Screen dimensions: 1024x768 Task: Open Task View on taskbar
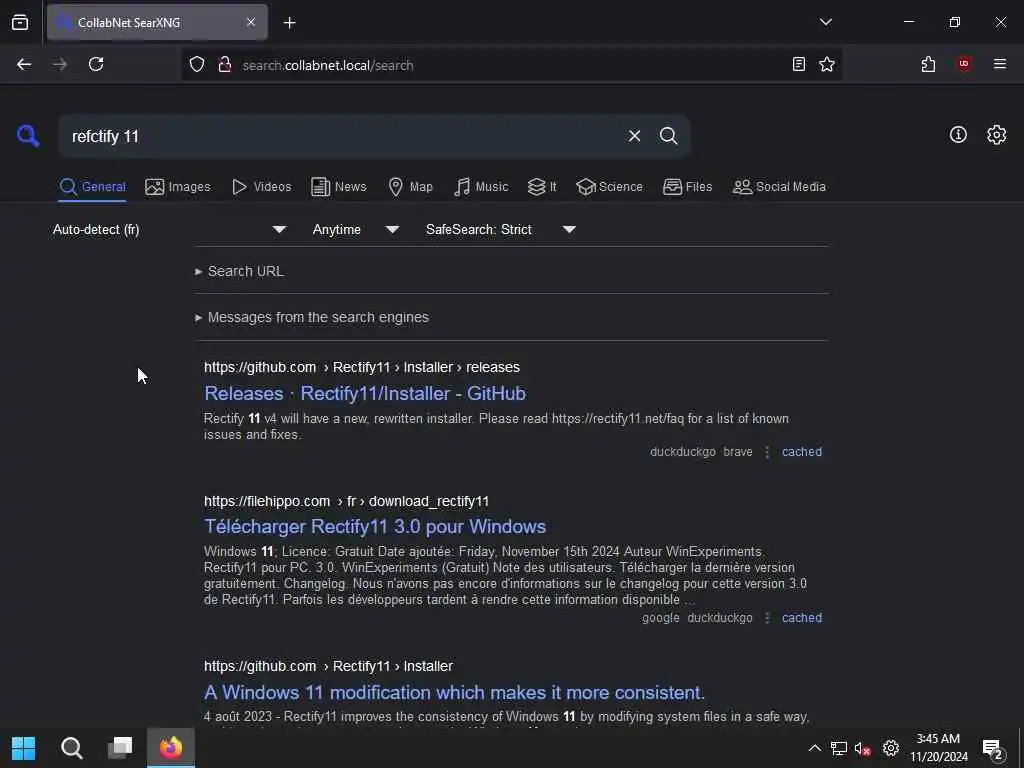(x=120, y=748)
